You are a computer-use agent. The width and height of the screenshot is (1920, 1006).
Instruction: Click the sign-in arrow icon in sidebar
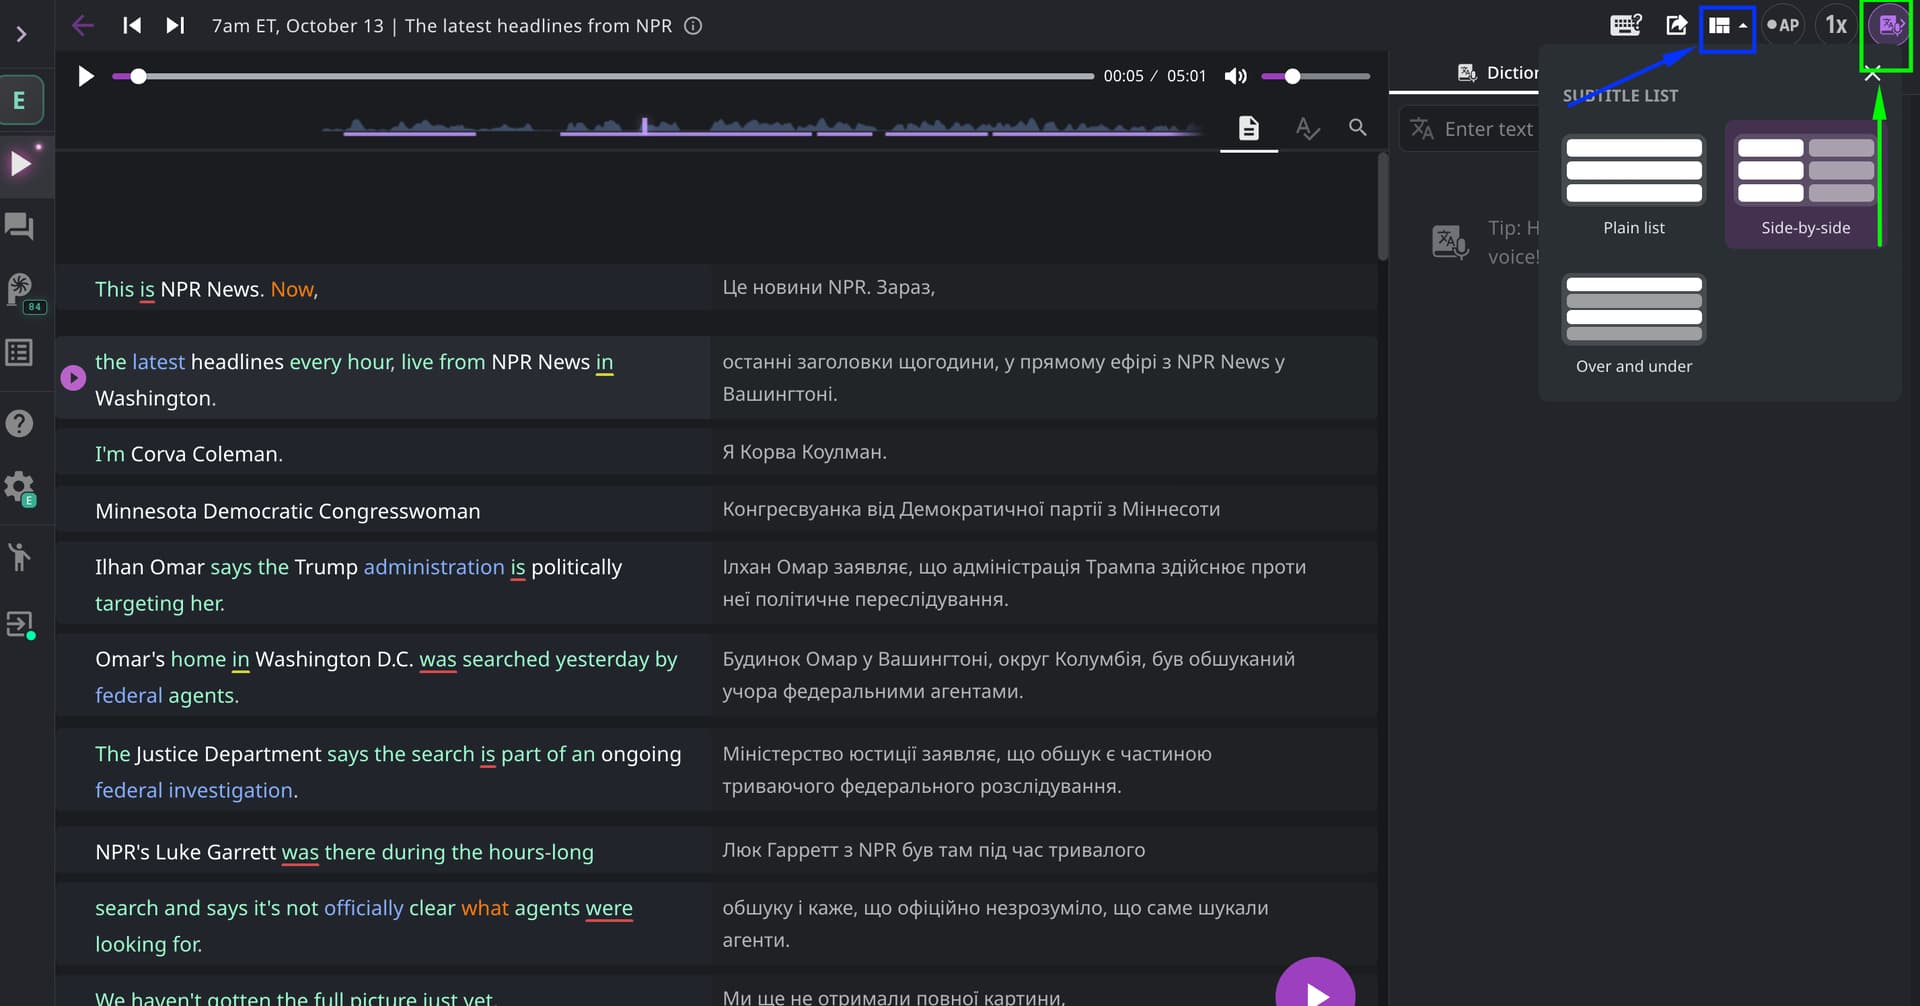pos(19,624)
